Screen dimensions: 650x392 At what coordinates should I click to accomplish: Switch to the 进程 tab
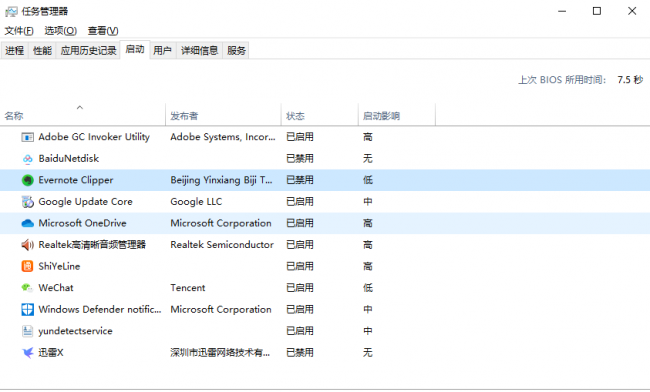(x=15, y=51)
